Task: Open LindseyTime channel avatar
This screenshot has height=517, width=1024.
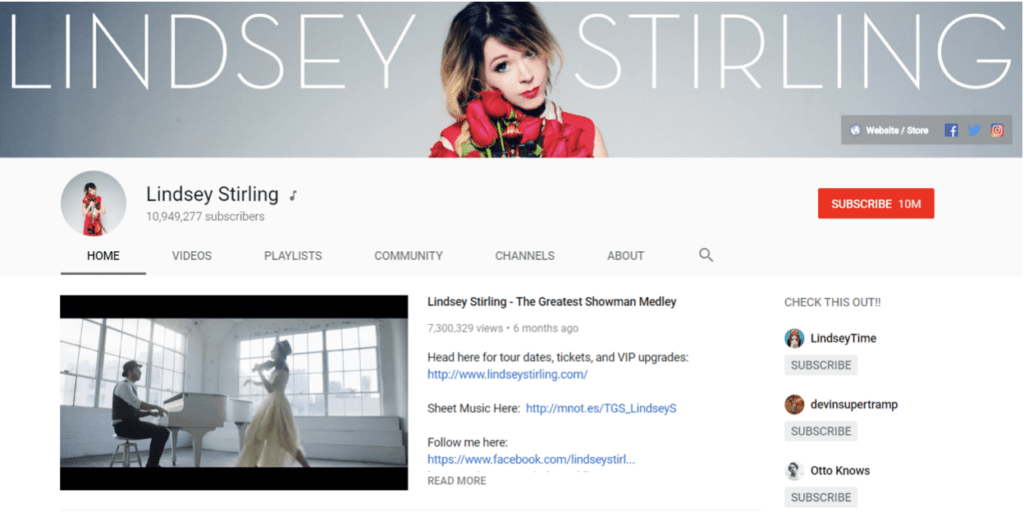Action: (x=794, y=338)
